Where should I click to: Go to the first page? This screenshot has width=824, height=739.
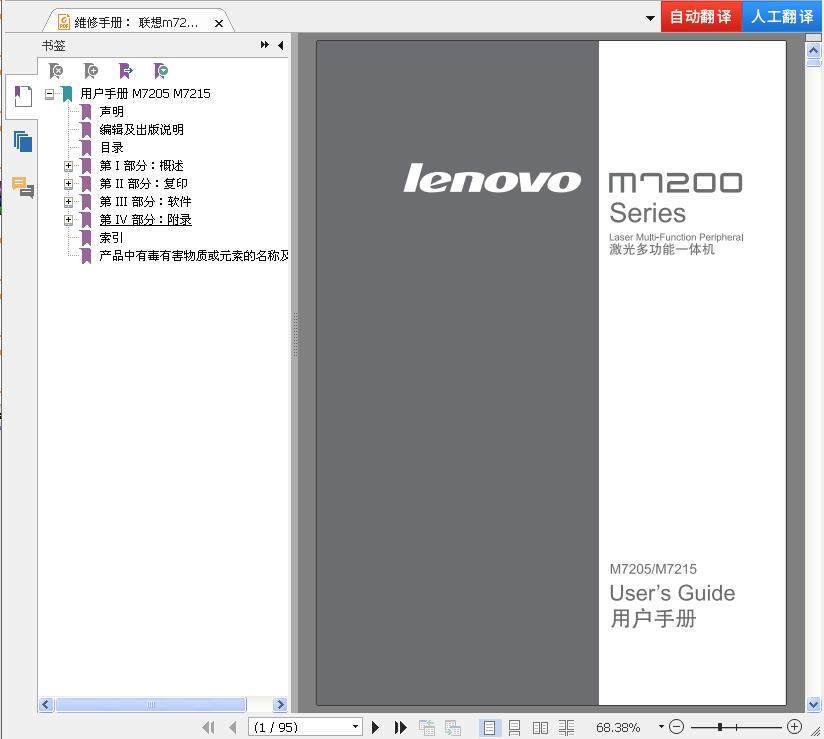[209, 727]
